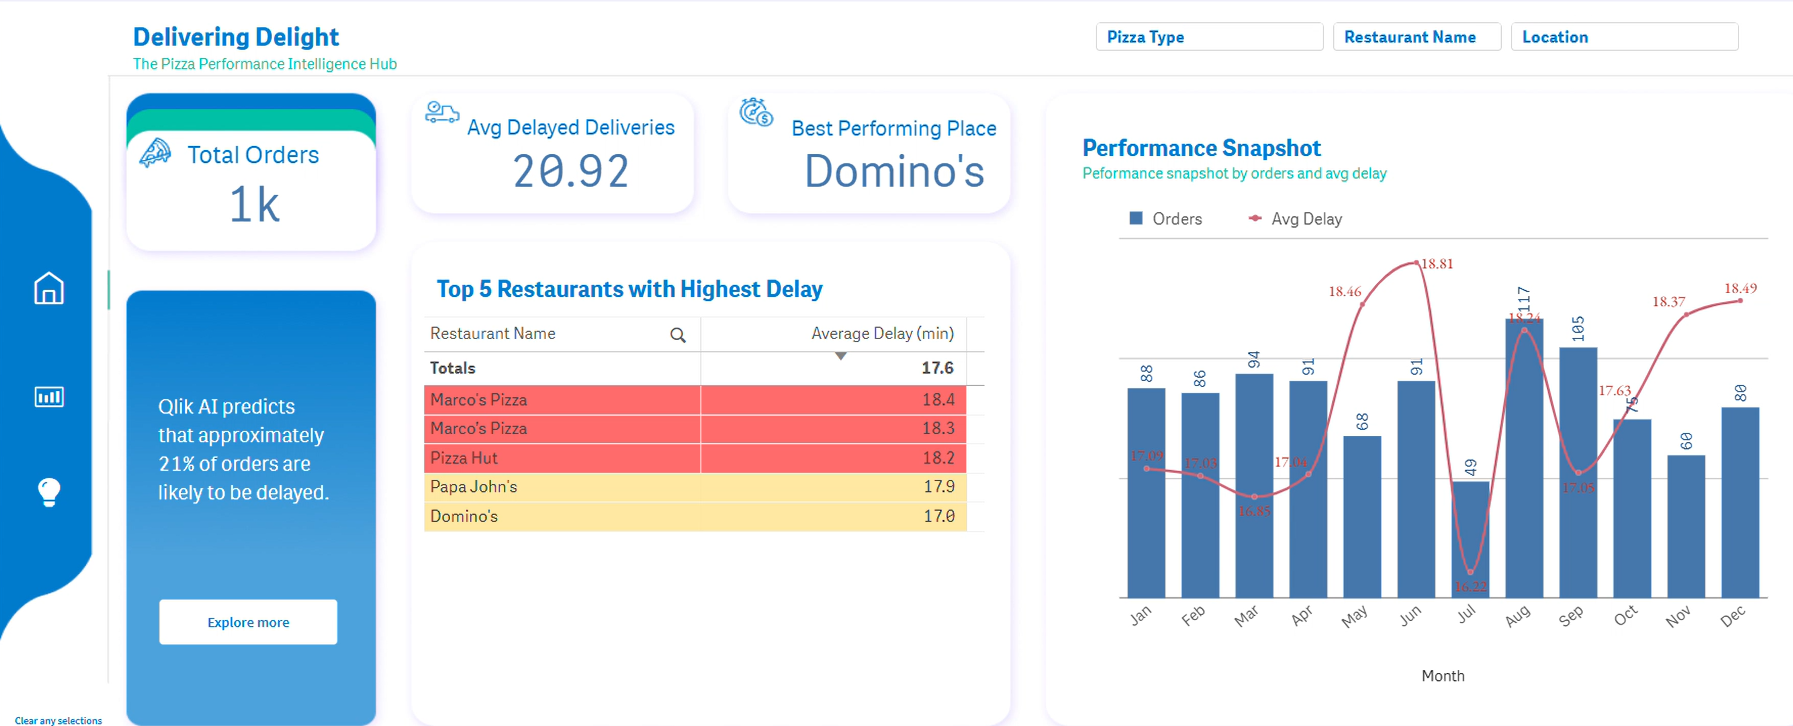Click the Dec orders bar
Viewport: 1793px width, 726px height.
1740,503
